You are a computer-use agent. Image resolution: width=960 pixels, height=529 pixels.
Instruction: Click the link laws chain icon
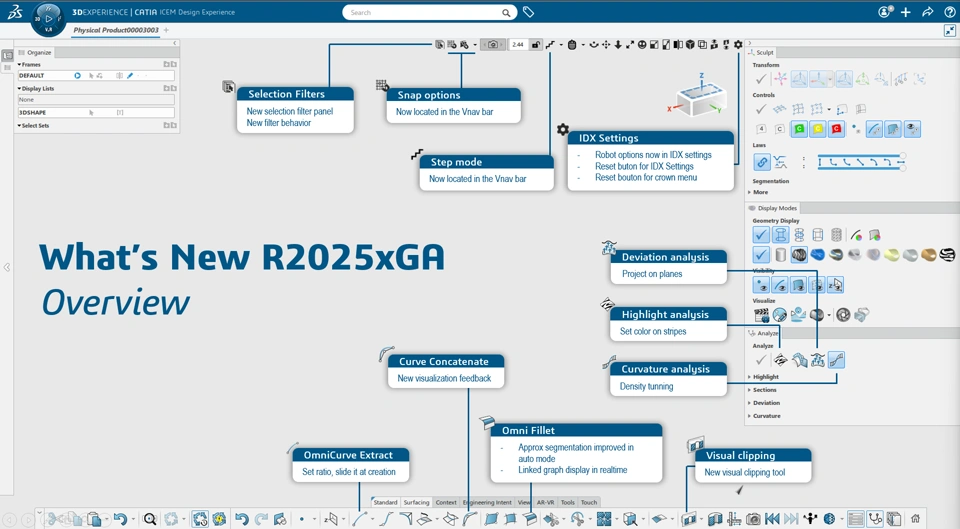[x=762, y=162]
